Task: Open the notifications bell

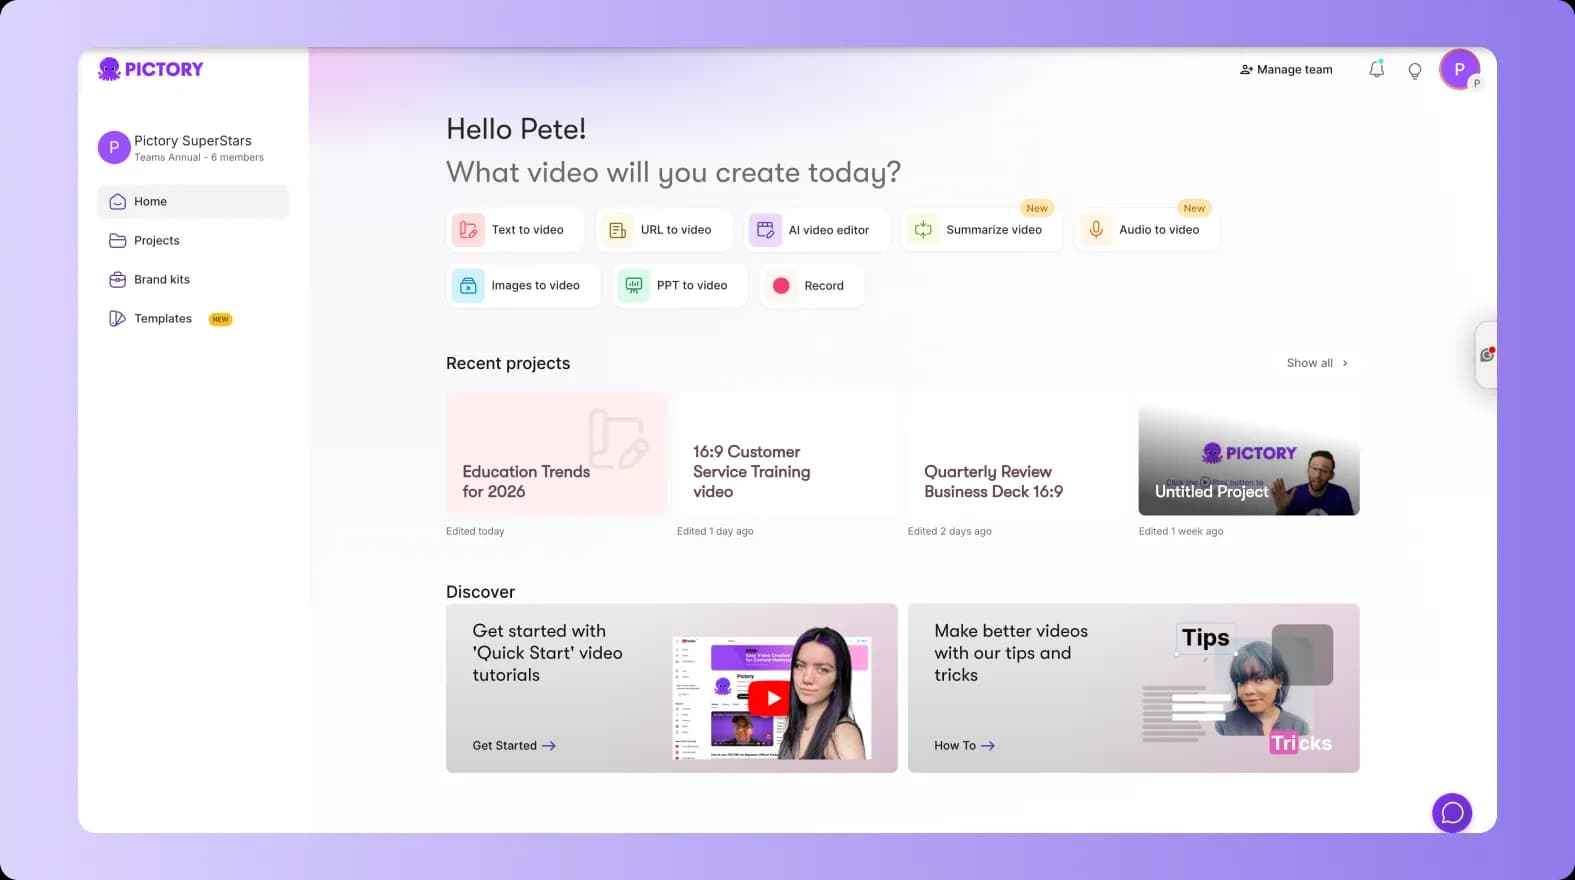Action: tap(1377, 69)
